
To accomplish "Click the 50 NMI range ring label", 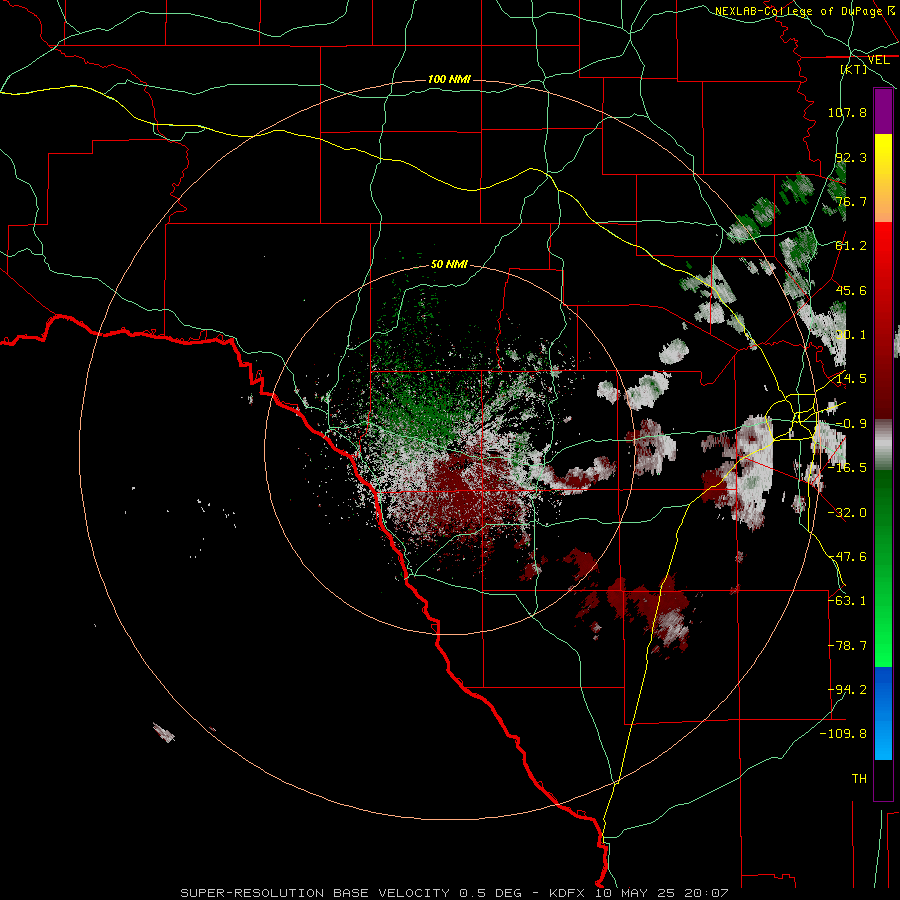I will point(449,265).
